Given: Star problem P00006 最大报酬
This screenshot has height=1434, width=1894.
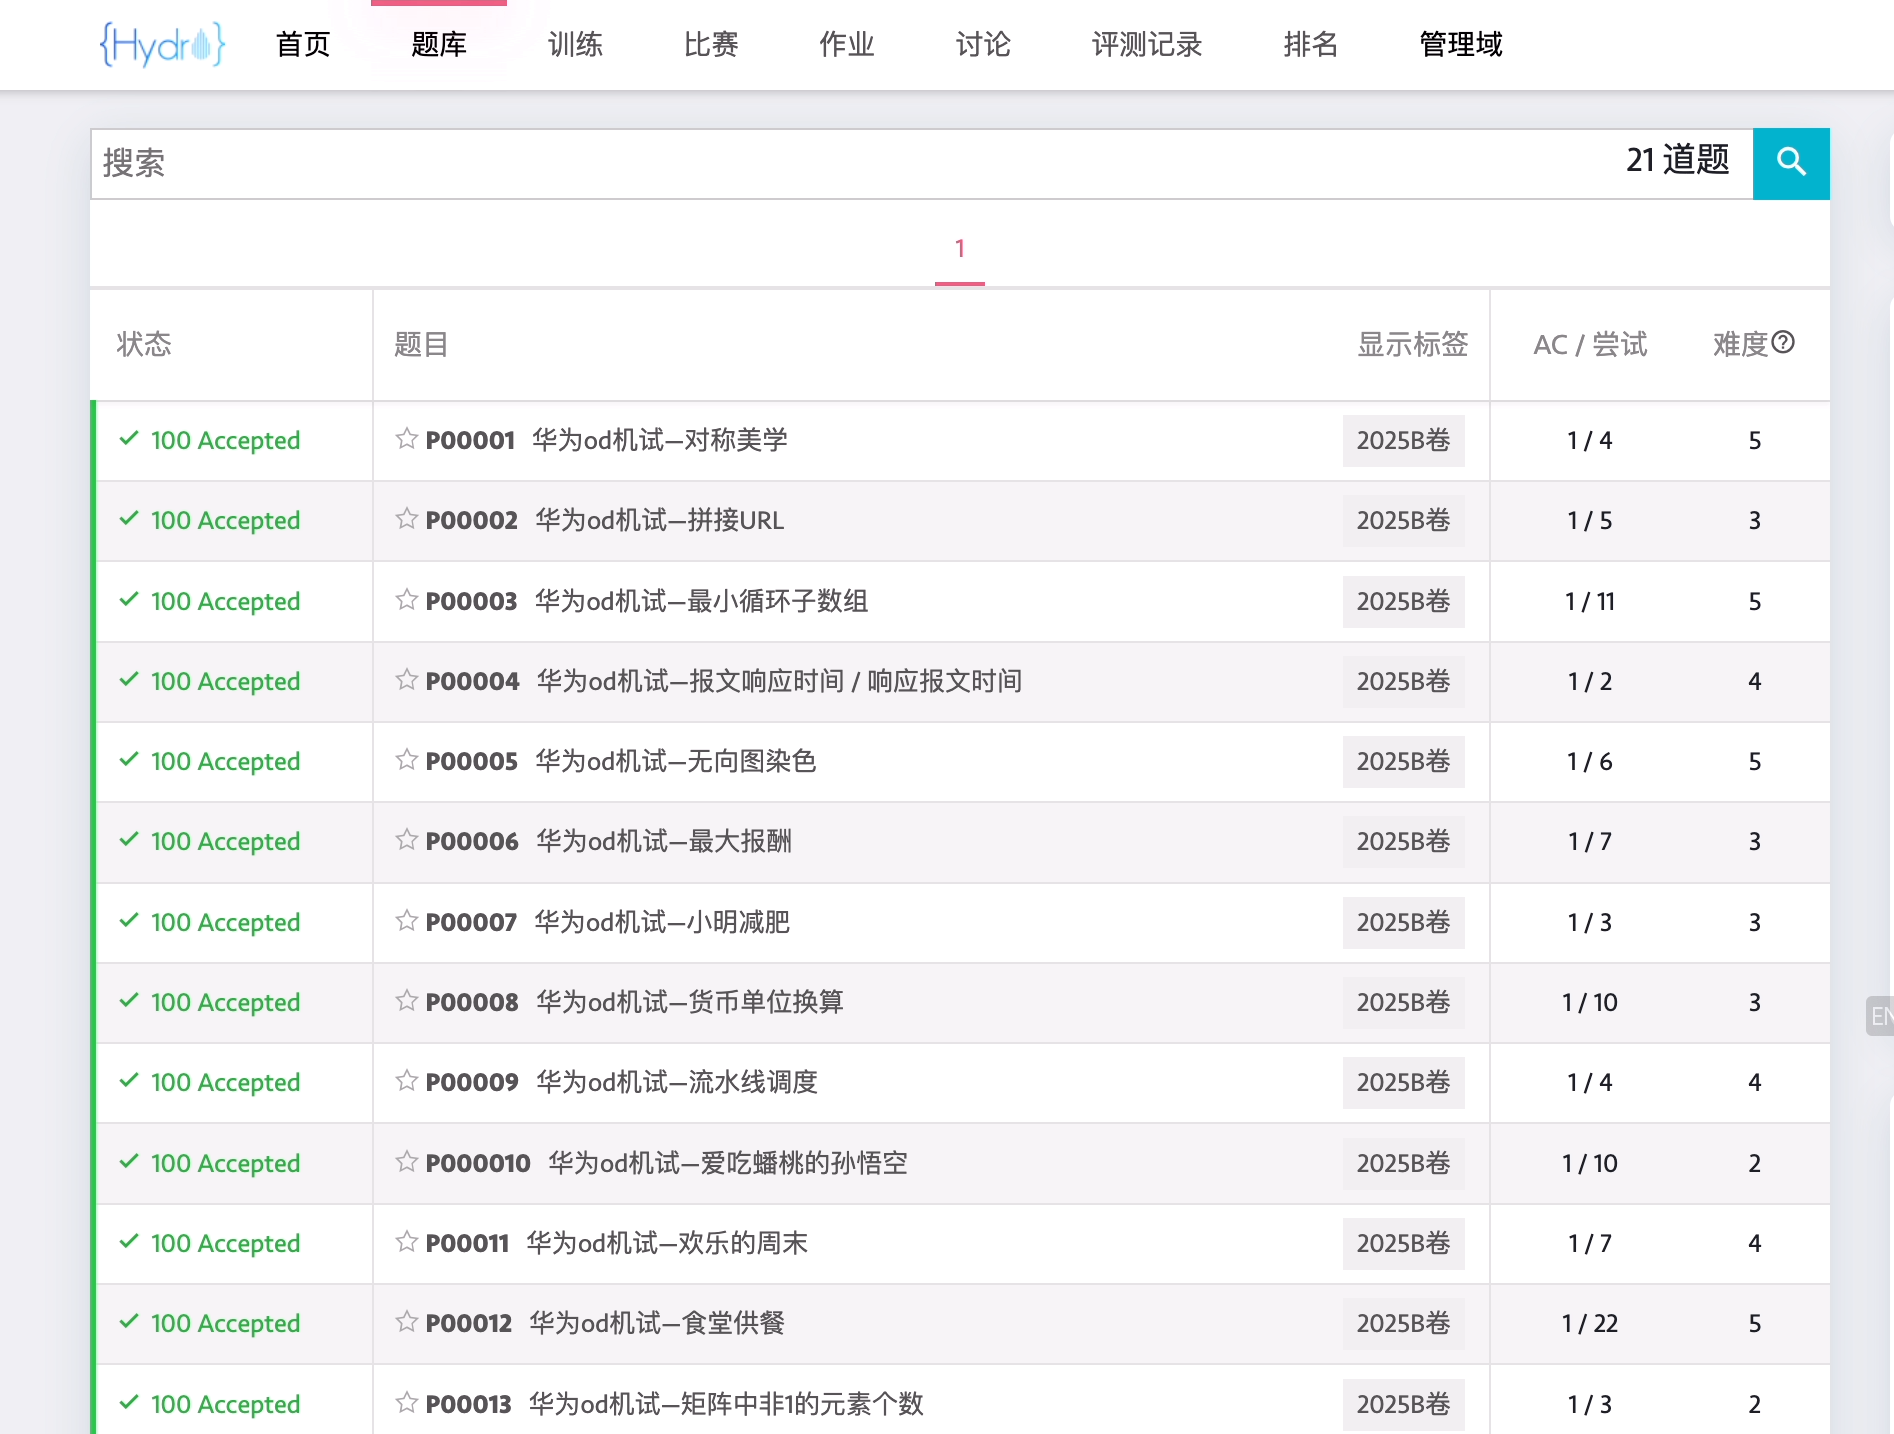Looking at the screenshot, I should click(x=406, y=840).
